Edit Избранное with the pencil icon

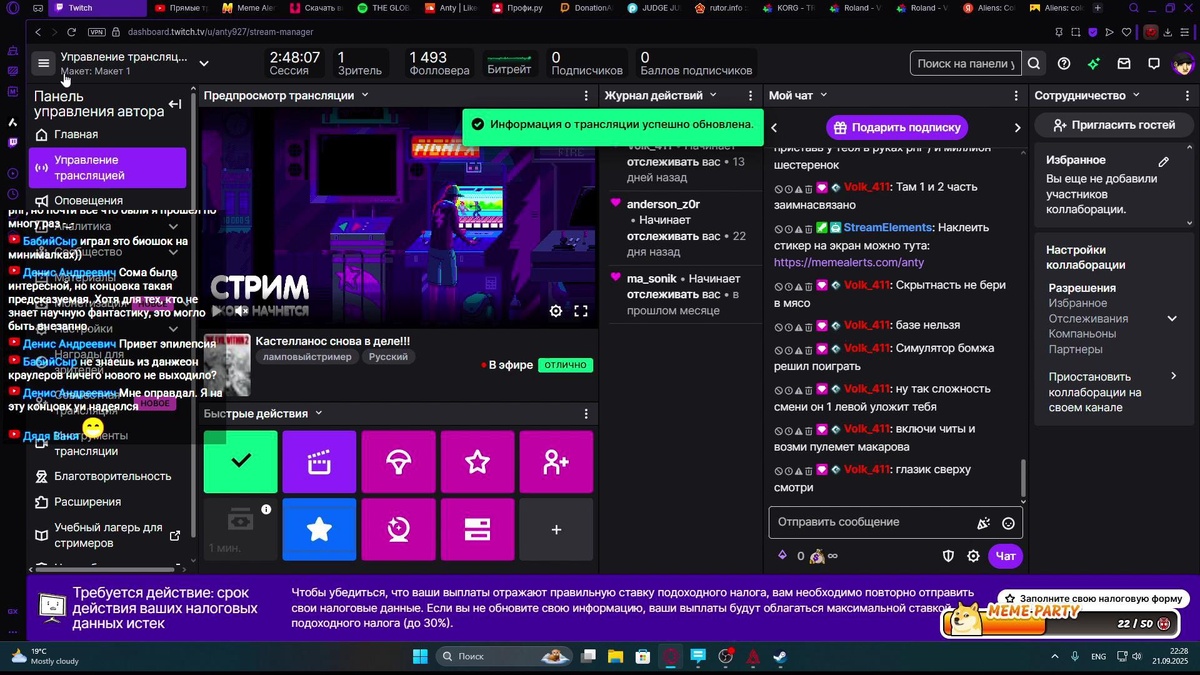point(1164,161)
